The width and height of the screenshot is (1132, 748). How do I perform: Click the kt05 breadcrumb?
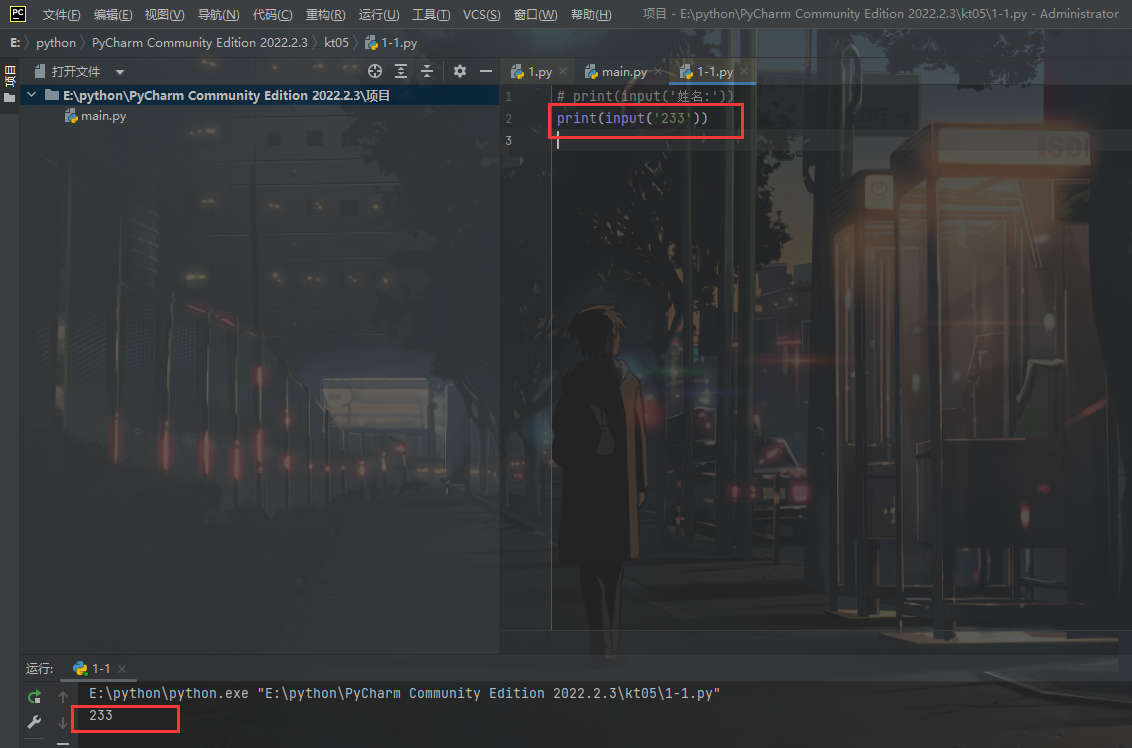336,43
